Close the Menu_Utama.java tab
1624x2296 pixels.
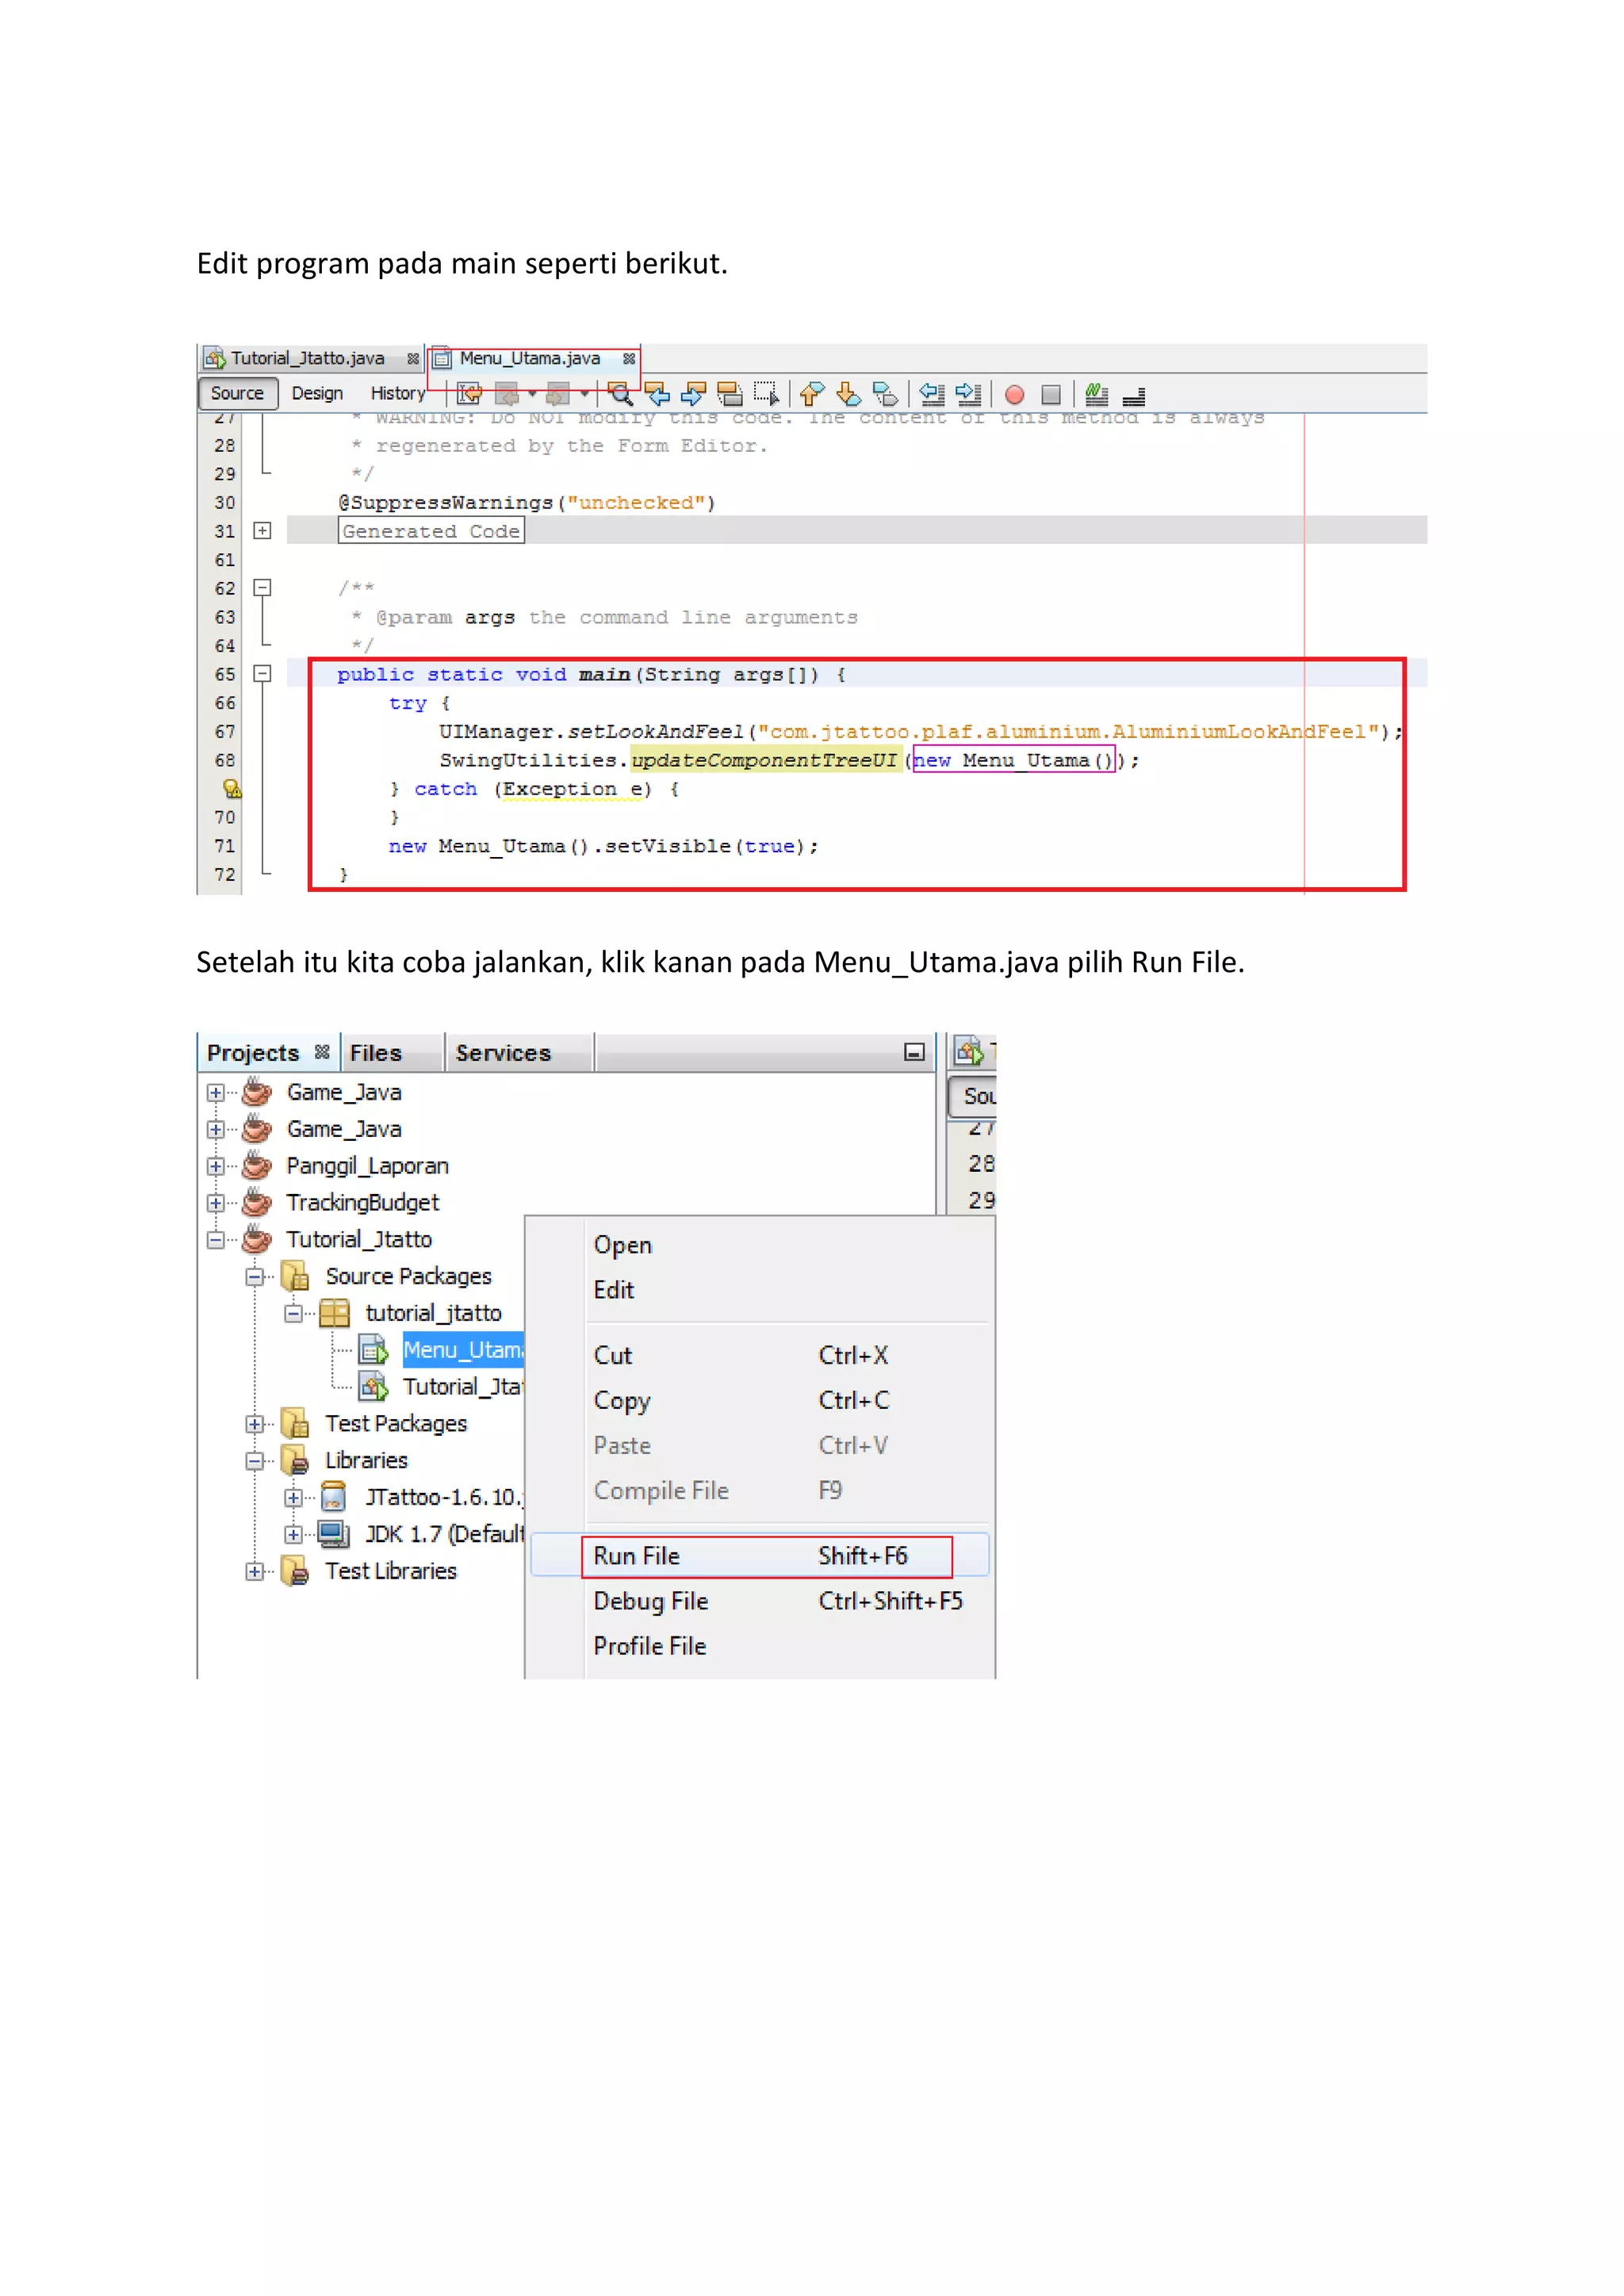coord(629,358)
